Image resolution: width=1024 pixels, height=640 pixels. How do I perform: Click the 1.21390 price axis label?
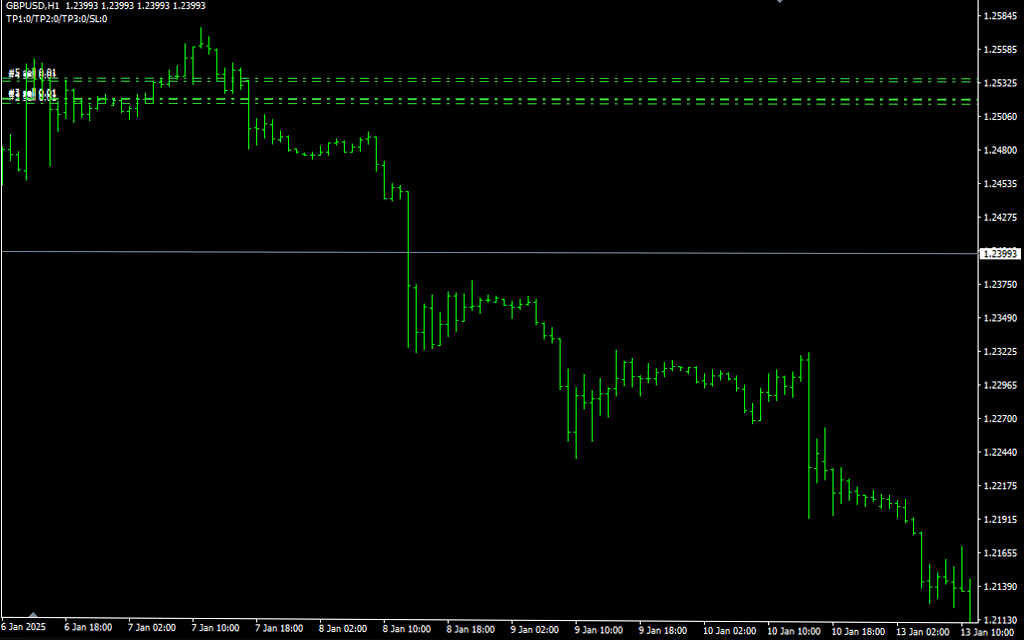pos(1000,587)
